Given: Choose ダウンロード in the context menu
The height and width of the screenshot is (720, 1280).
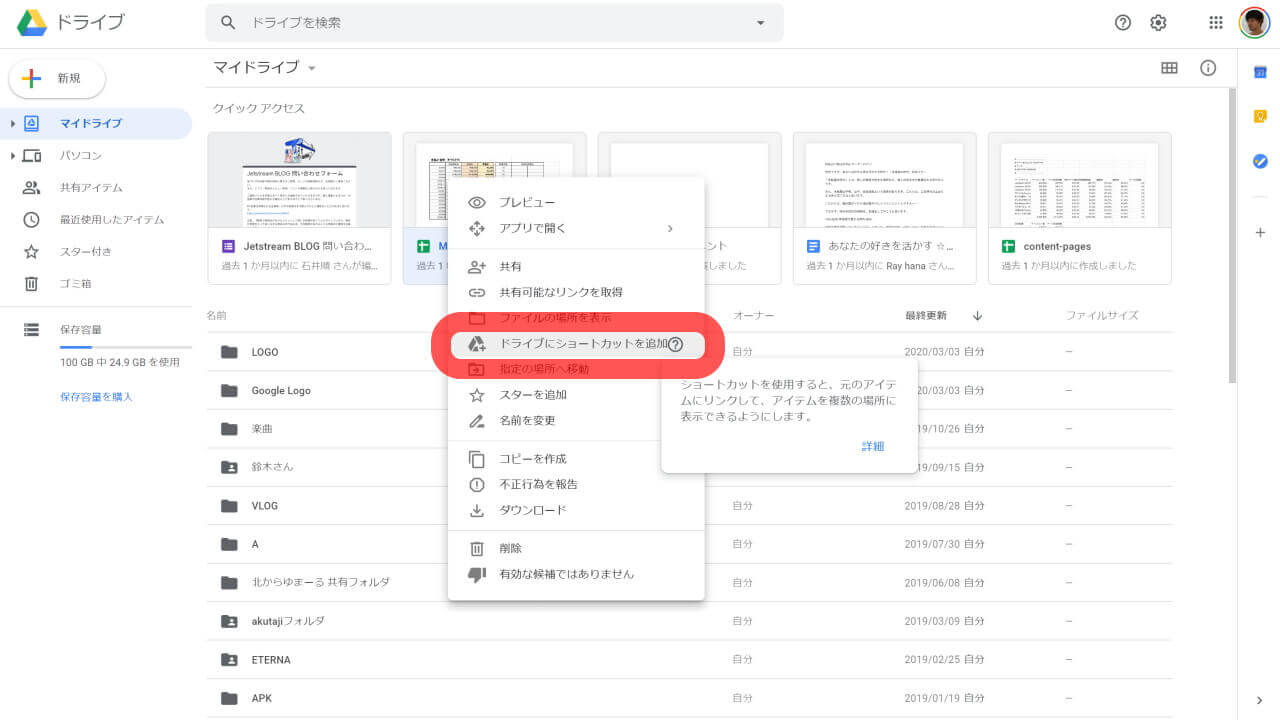Looking at the screenshot, I should (532, 510).
